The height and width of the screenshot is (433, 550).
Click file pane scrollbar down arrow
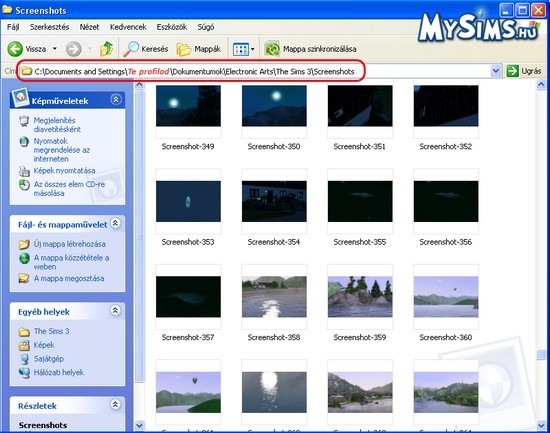point(541,426)
